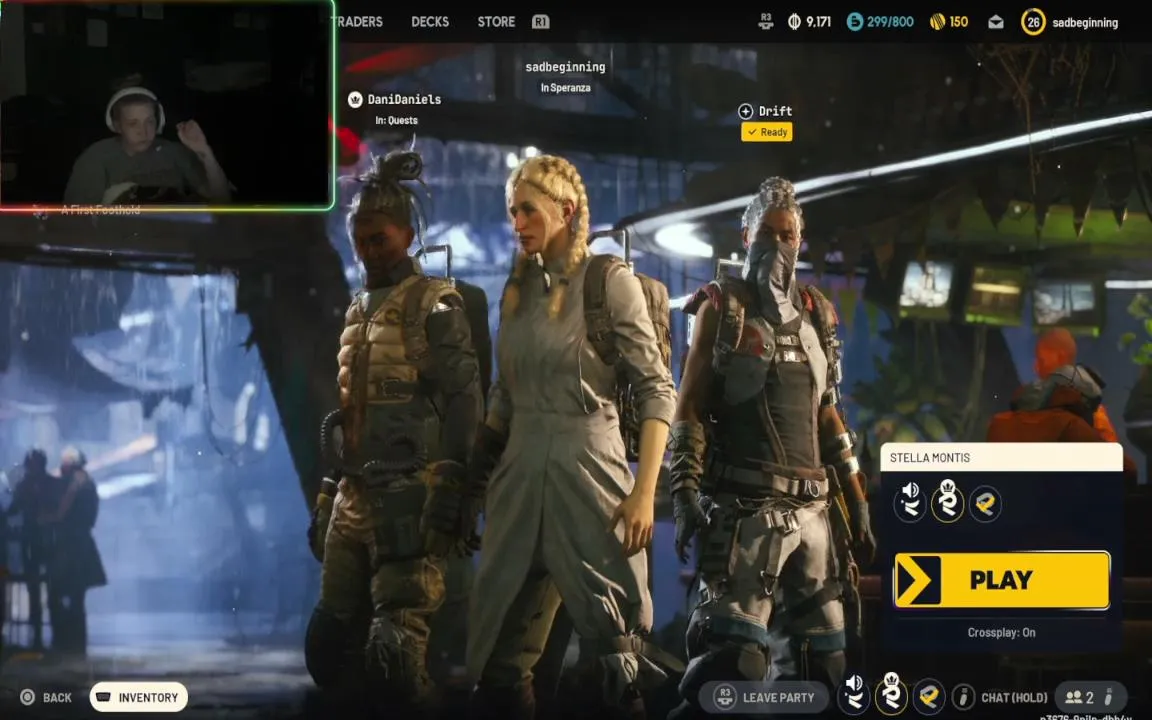The height and width of the screenshot is (720, 1152).
Task: Click speaker raider icon in bottom bar
Action: tap(853, 694)
